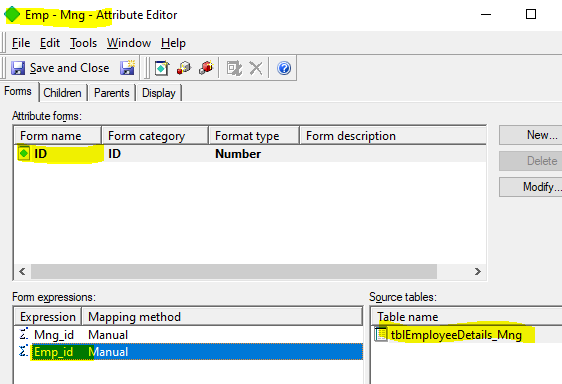562x384 pixels.
Task: Click the Modify... button
Action: tap(530, 187)
